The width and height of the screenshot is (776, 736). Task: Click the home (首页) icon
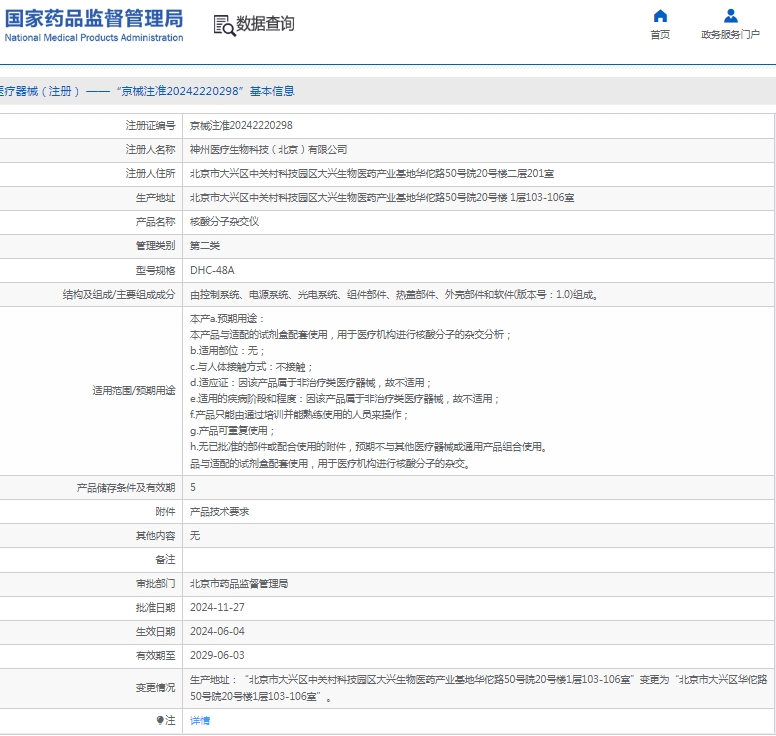(660, 16)
